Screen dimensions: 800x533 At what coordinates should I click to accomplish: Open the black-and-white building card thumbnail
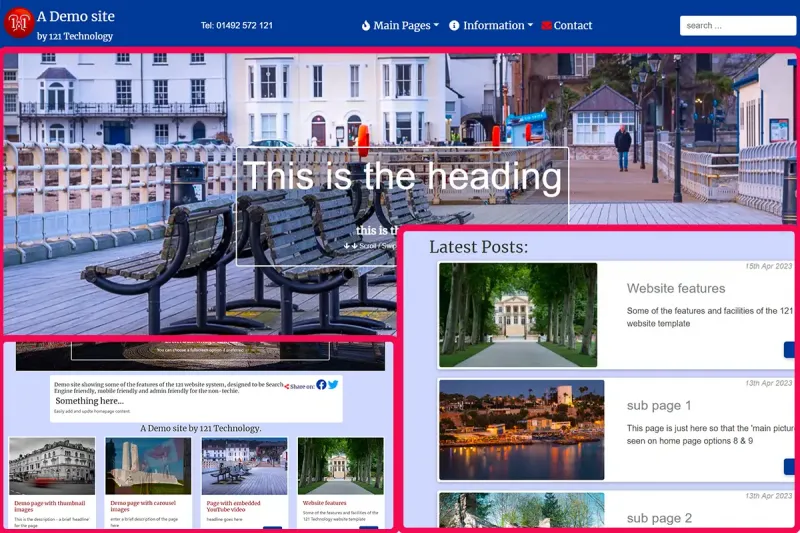tap(52, 466)
